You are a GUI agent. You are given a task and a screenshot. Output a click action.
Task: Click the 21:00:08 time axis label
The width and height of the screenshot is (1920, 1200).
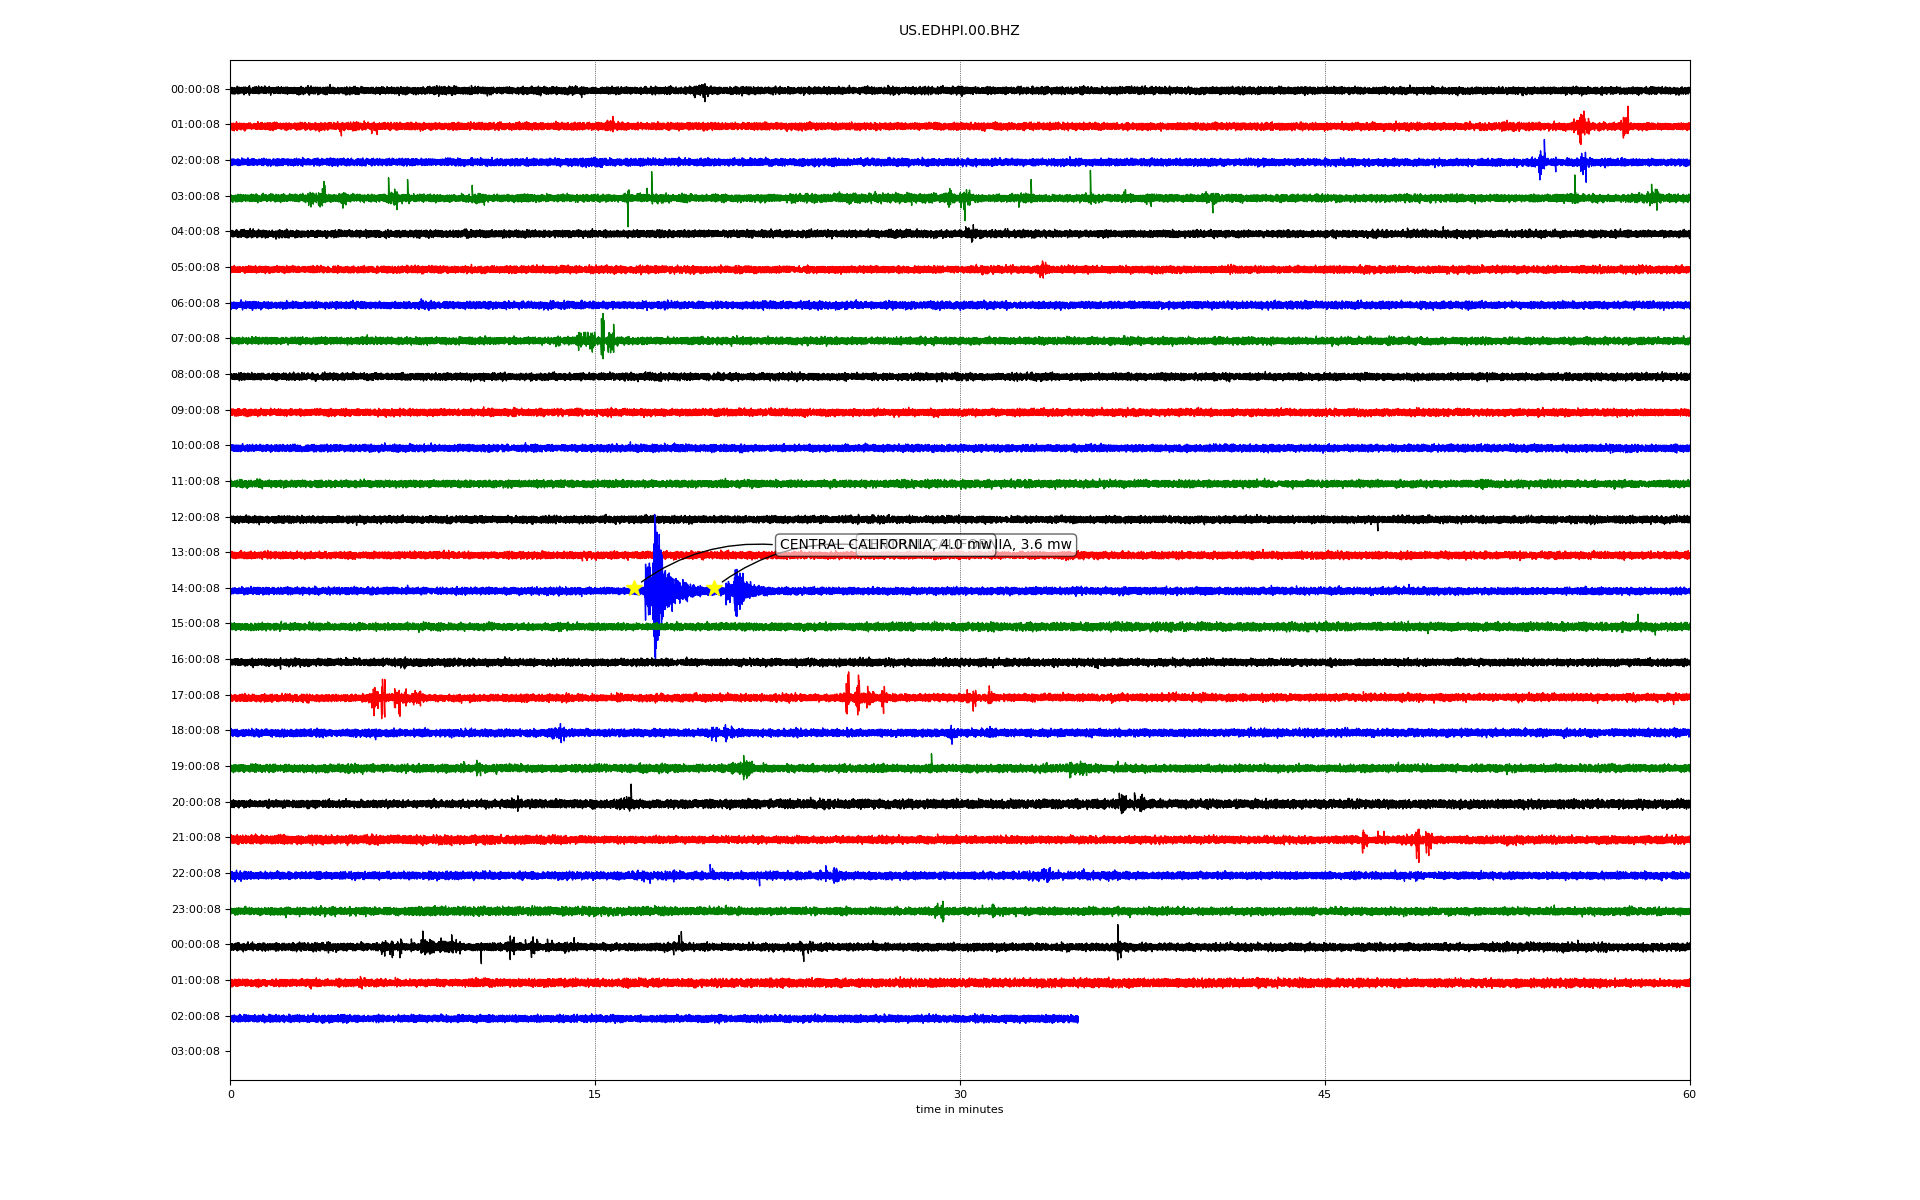tap(195, 838)
